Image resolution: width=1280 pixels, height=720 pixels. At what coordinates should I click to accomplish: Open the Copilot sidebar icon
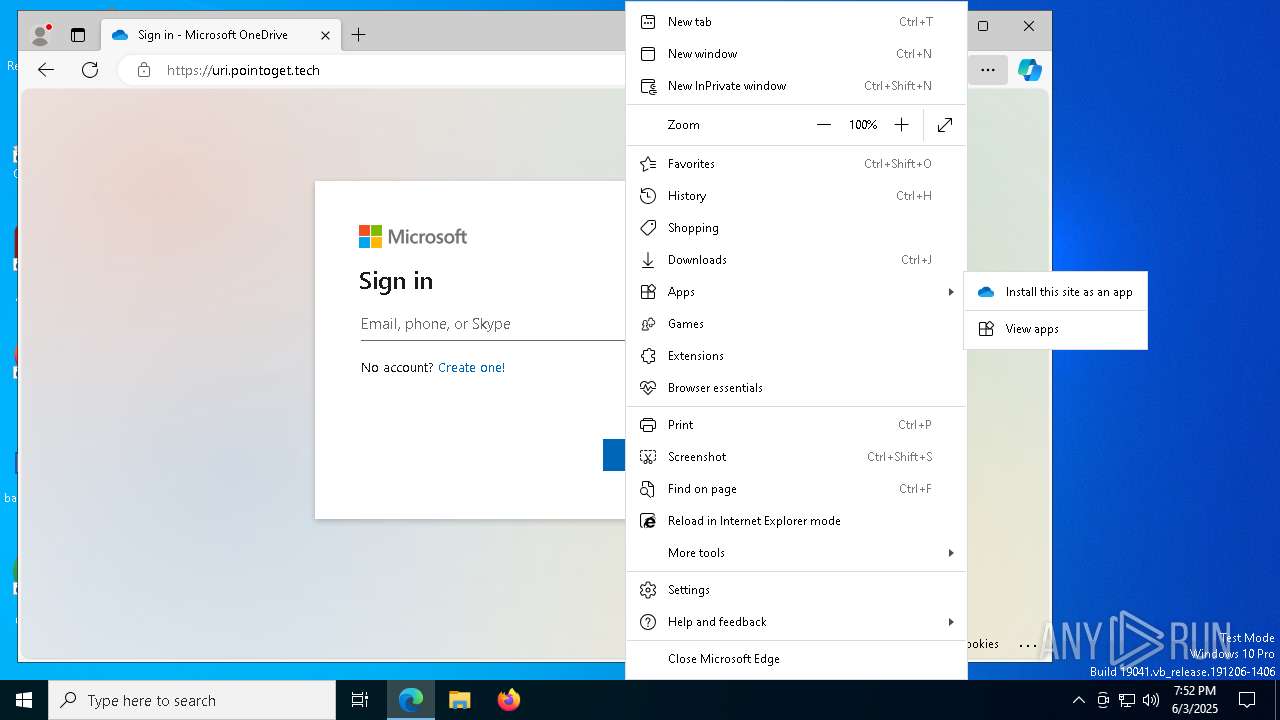point(1030,70)
